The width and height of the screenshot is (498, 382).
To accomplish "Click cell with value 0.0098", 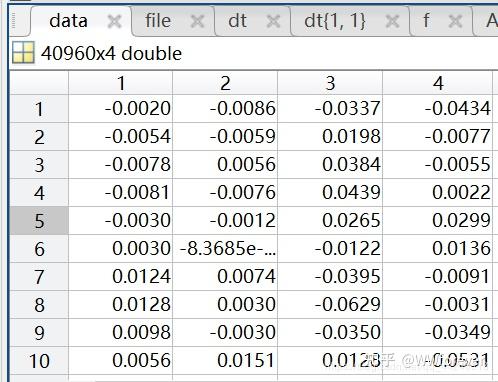I will [x=121, y=333].
